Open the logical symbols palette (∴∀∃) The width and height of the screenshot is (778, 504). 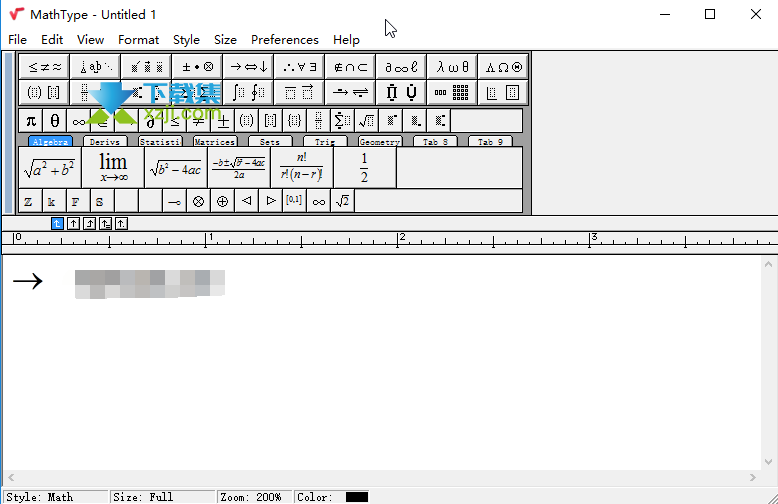pyautogui.click(x=300, y=67)
